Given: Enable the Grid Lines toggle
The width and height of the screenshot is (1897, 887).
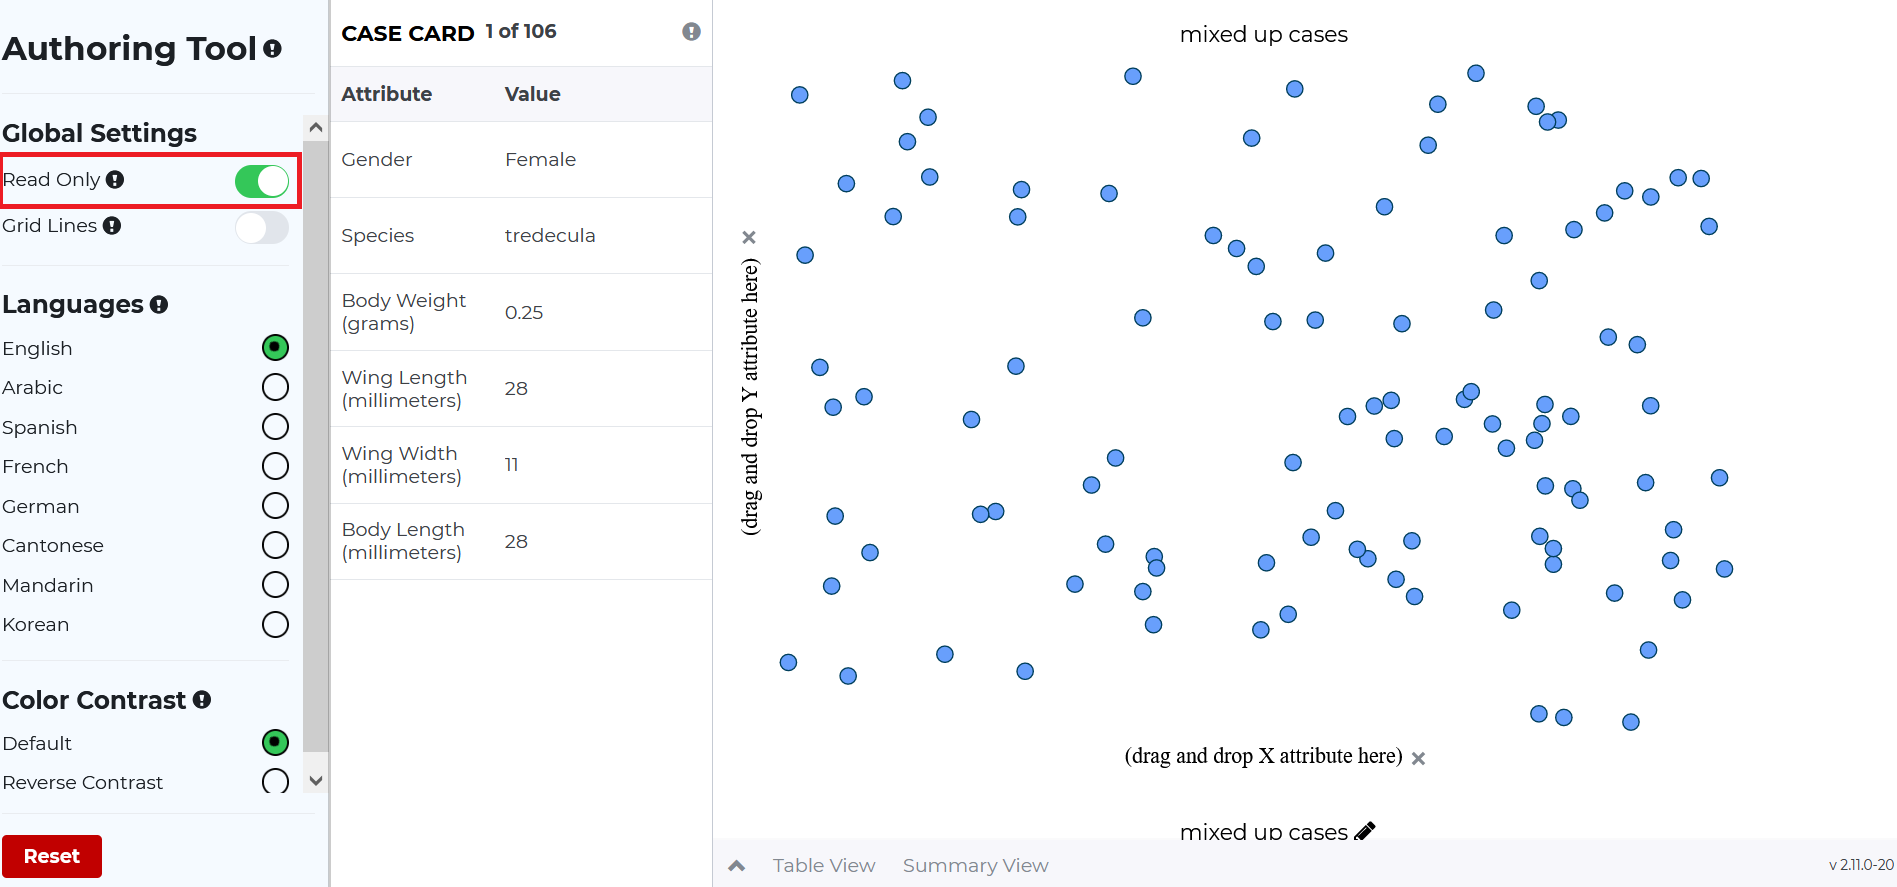Looking at the screenshot, I should click(262, 227).
